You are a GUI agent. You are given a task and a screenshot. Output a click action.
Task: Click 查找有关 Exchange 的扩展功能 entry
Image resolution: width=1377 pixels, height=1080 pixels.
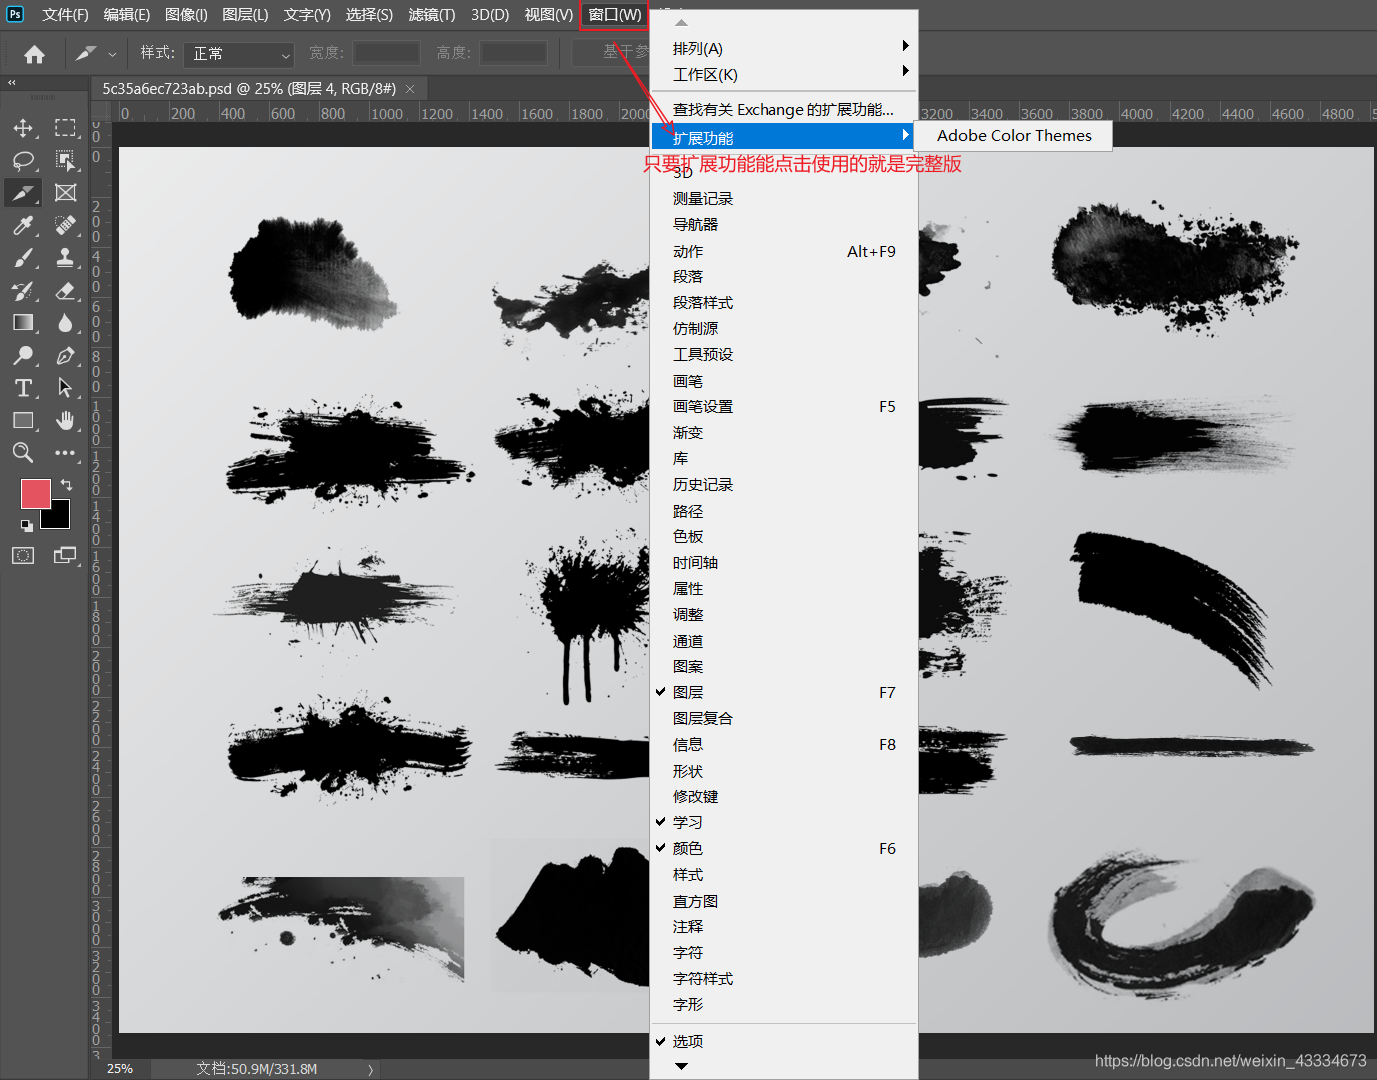(784, 109)
